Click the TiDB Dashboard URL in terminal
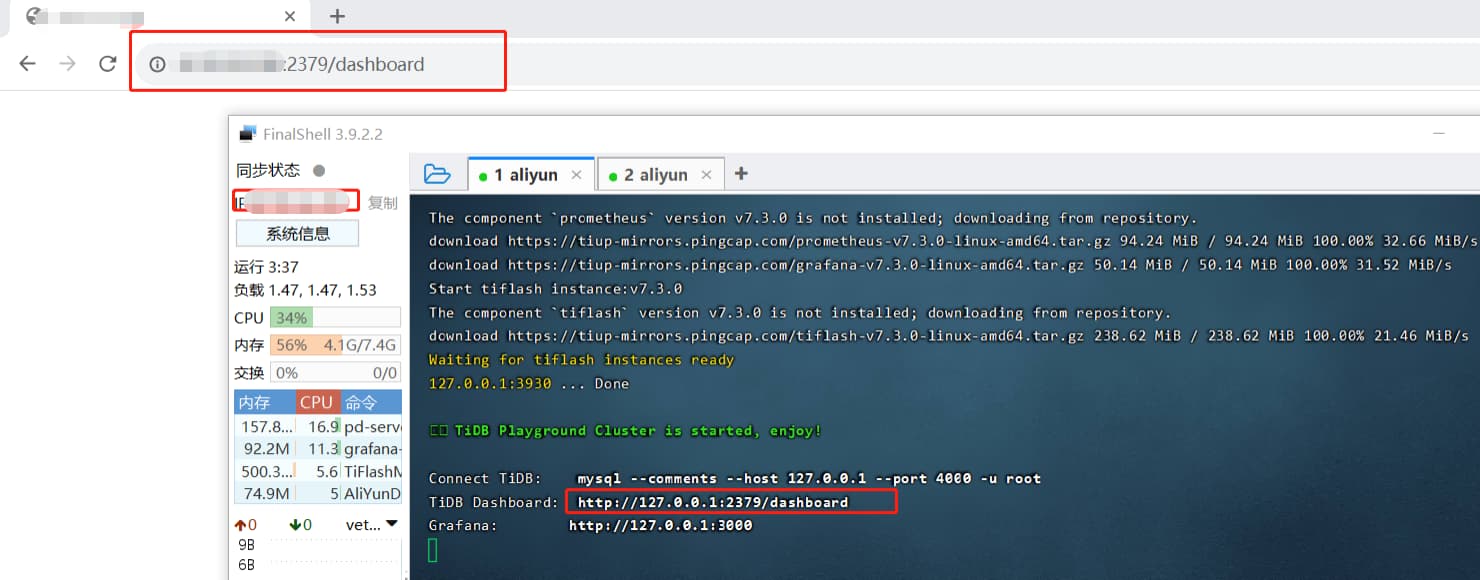The width and height of the screenshot is (1480, 580). [713, 502]
